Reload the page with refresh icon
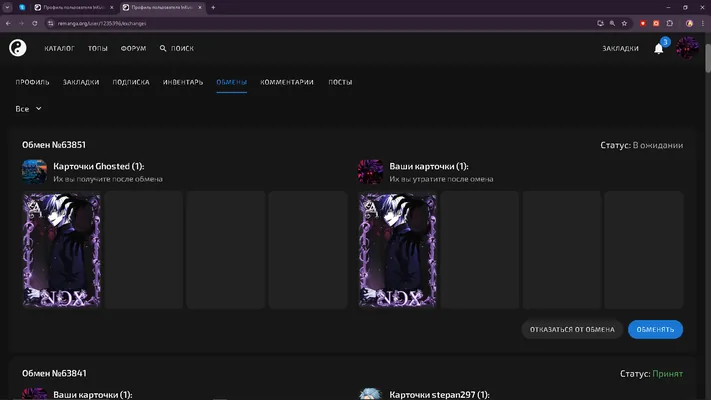This screenshot has width=711, height=400. pyautogui.click(x=34, y=23)
